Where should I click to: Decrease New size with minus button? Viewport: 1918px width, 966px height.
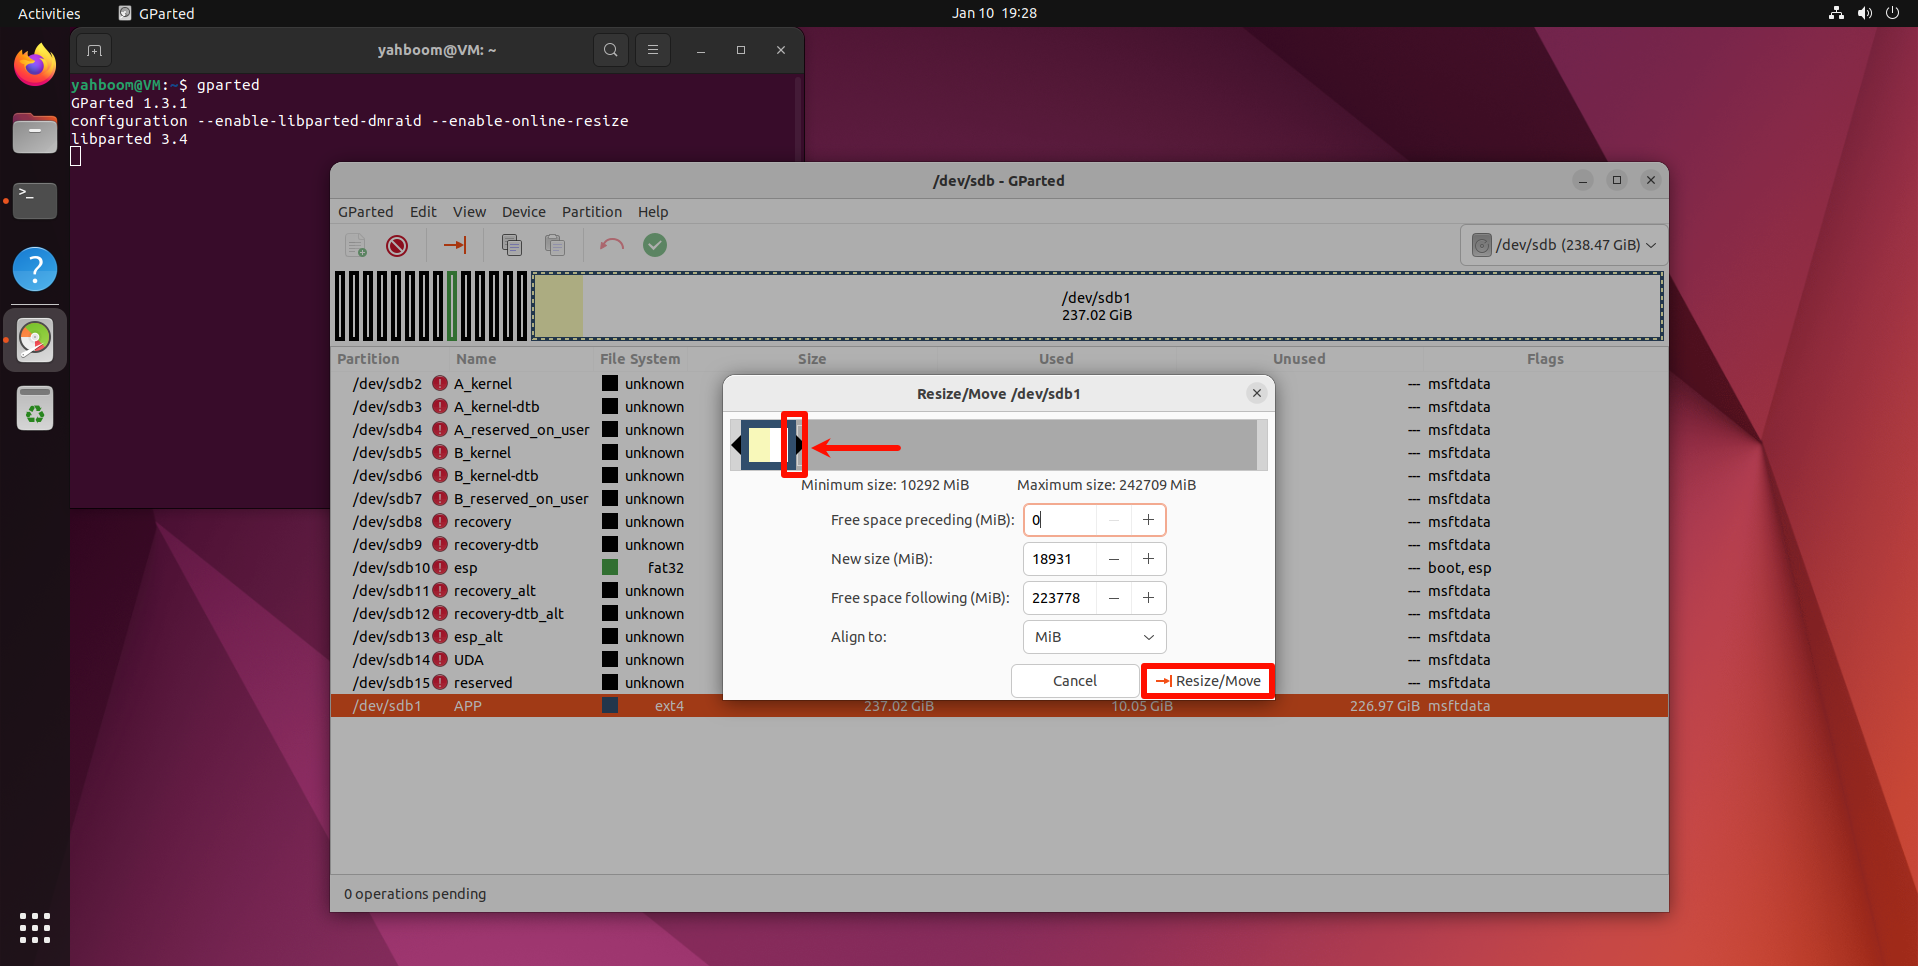[x=1113, y=559]
